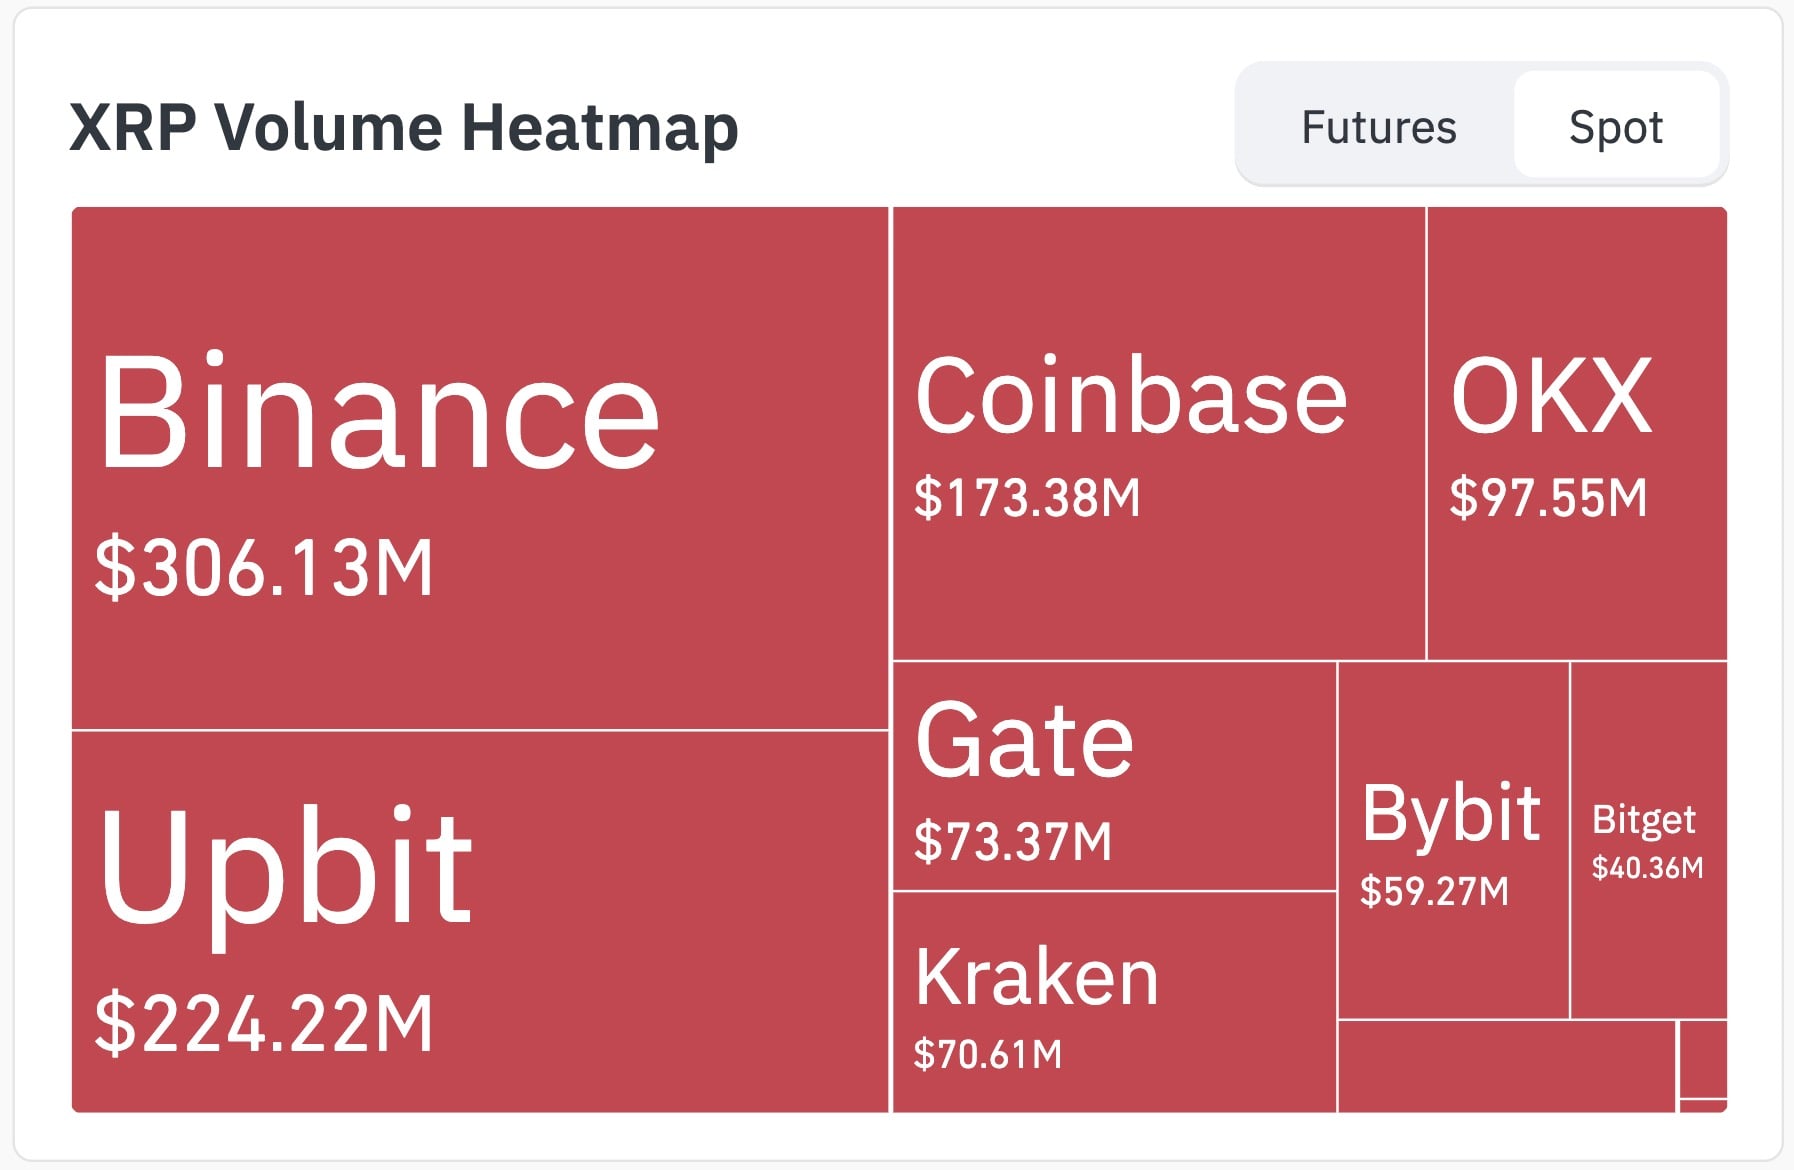Click the $73.37M Gate volume figure
1794x1170 pixels.
1013,841
